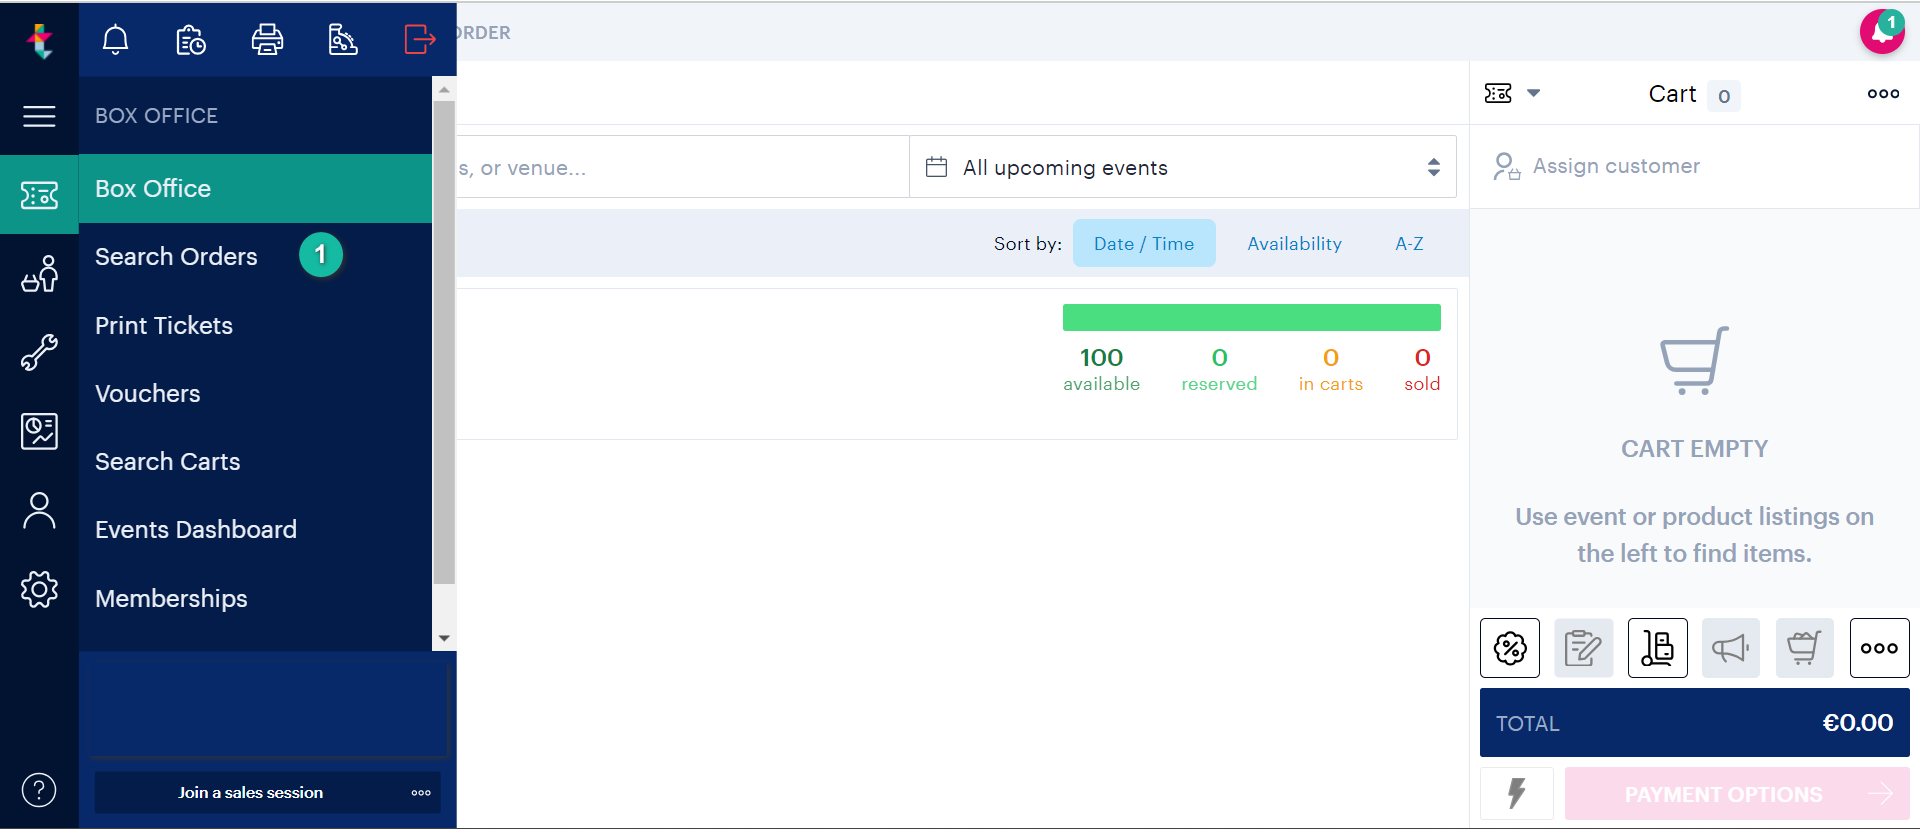Open Search Orders menu item
Image resolution: width=1920 pixels, height=829 pixels.
point(176,257)
